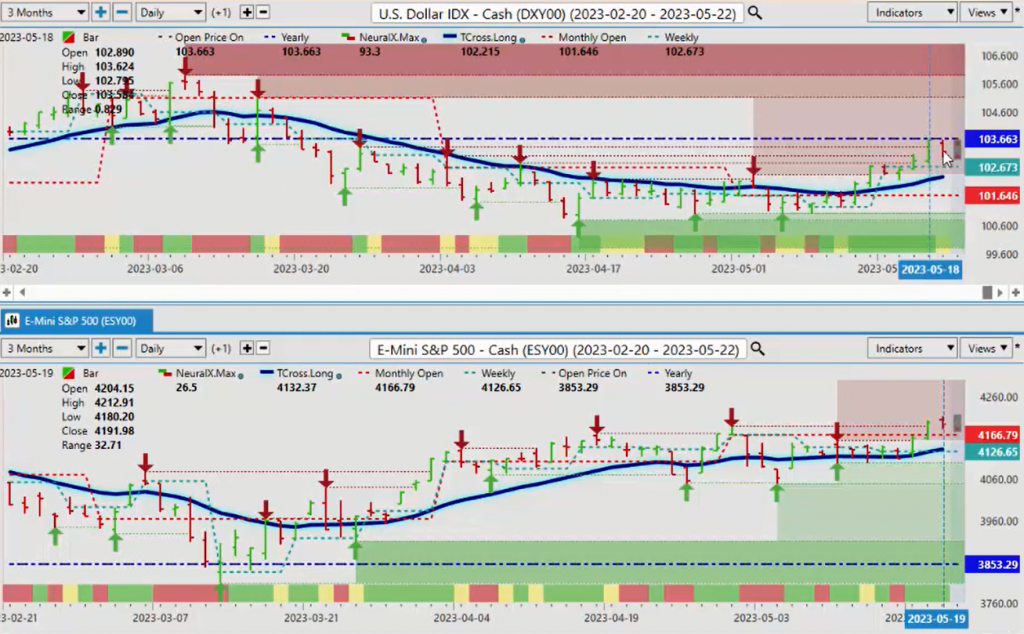Screen dimensions: 1024x634
Task: Click the Bar type icon in the E-Mini legend
Action: pos(69,373)
